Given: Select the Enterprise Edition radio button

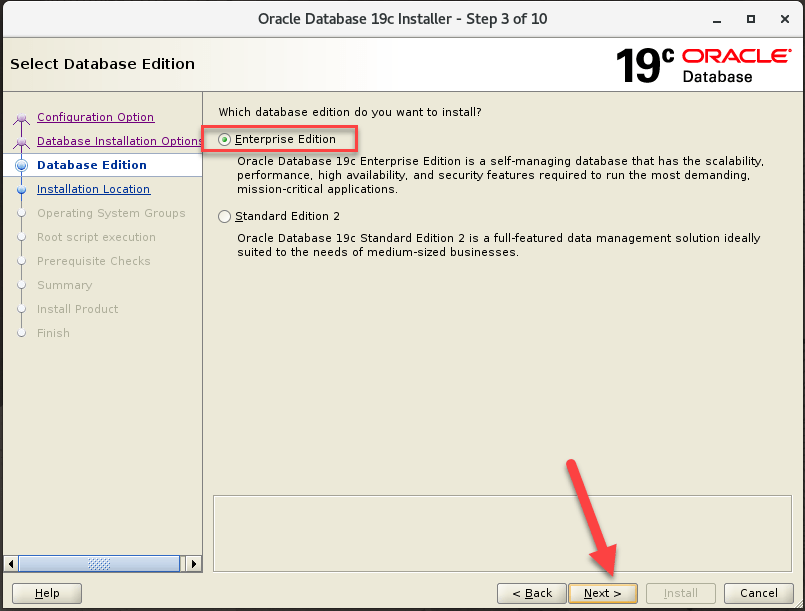Looking at the screenshot, I should click(x=224, y=140).
